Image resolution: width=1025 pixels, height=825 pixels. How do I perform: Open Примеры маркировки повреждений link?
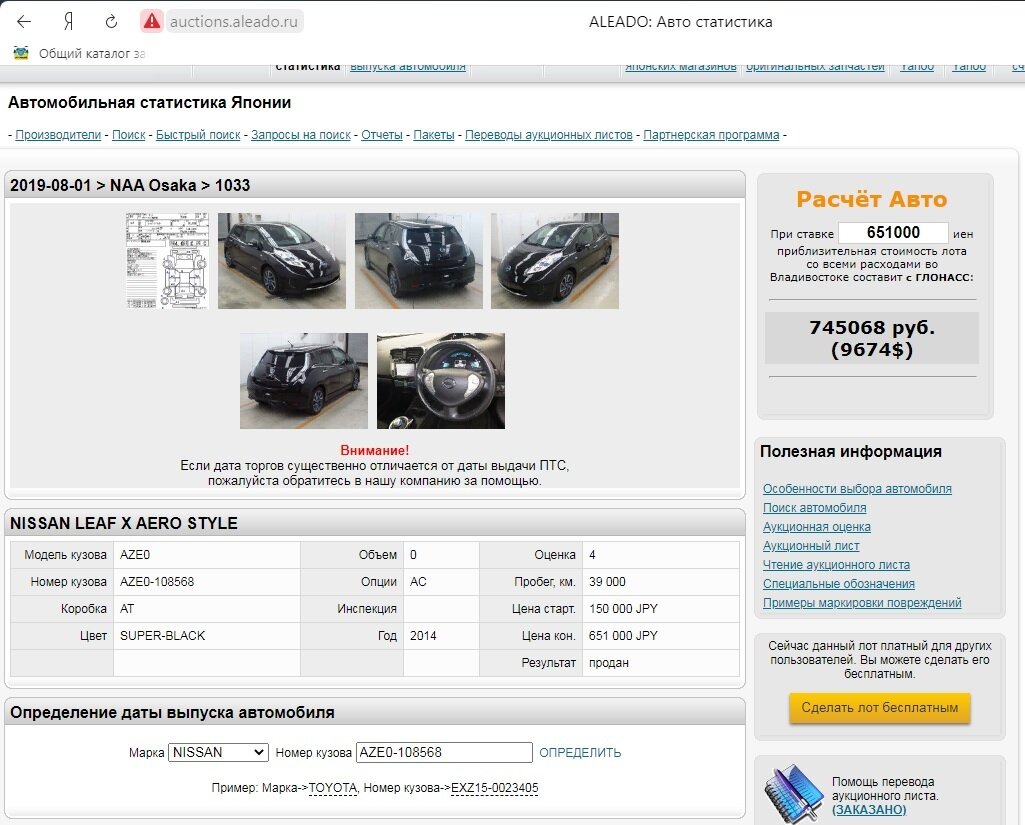862,603
